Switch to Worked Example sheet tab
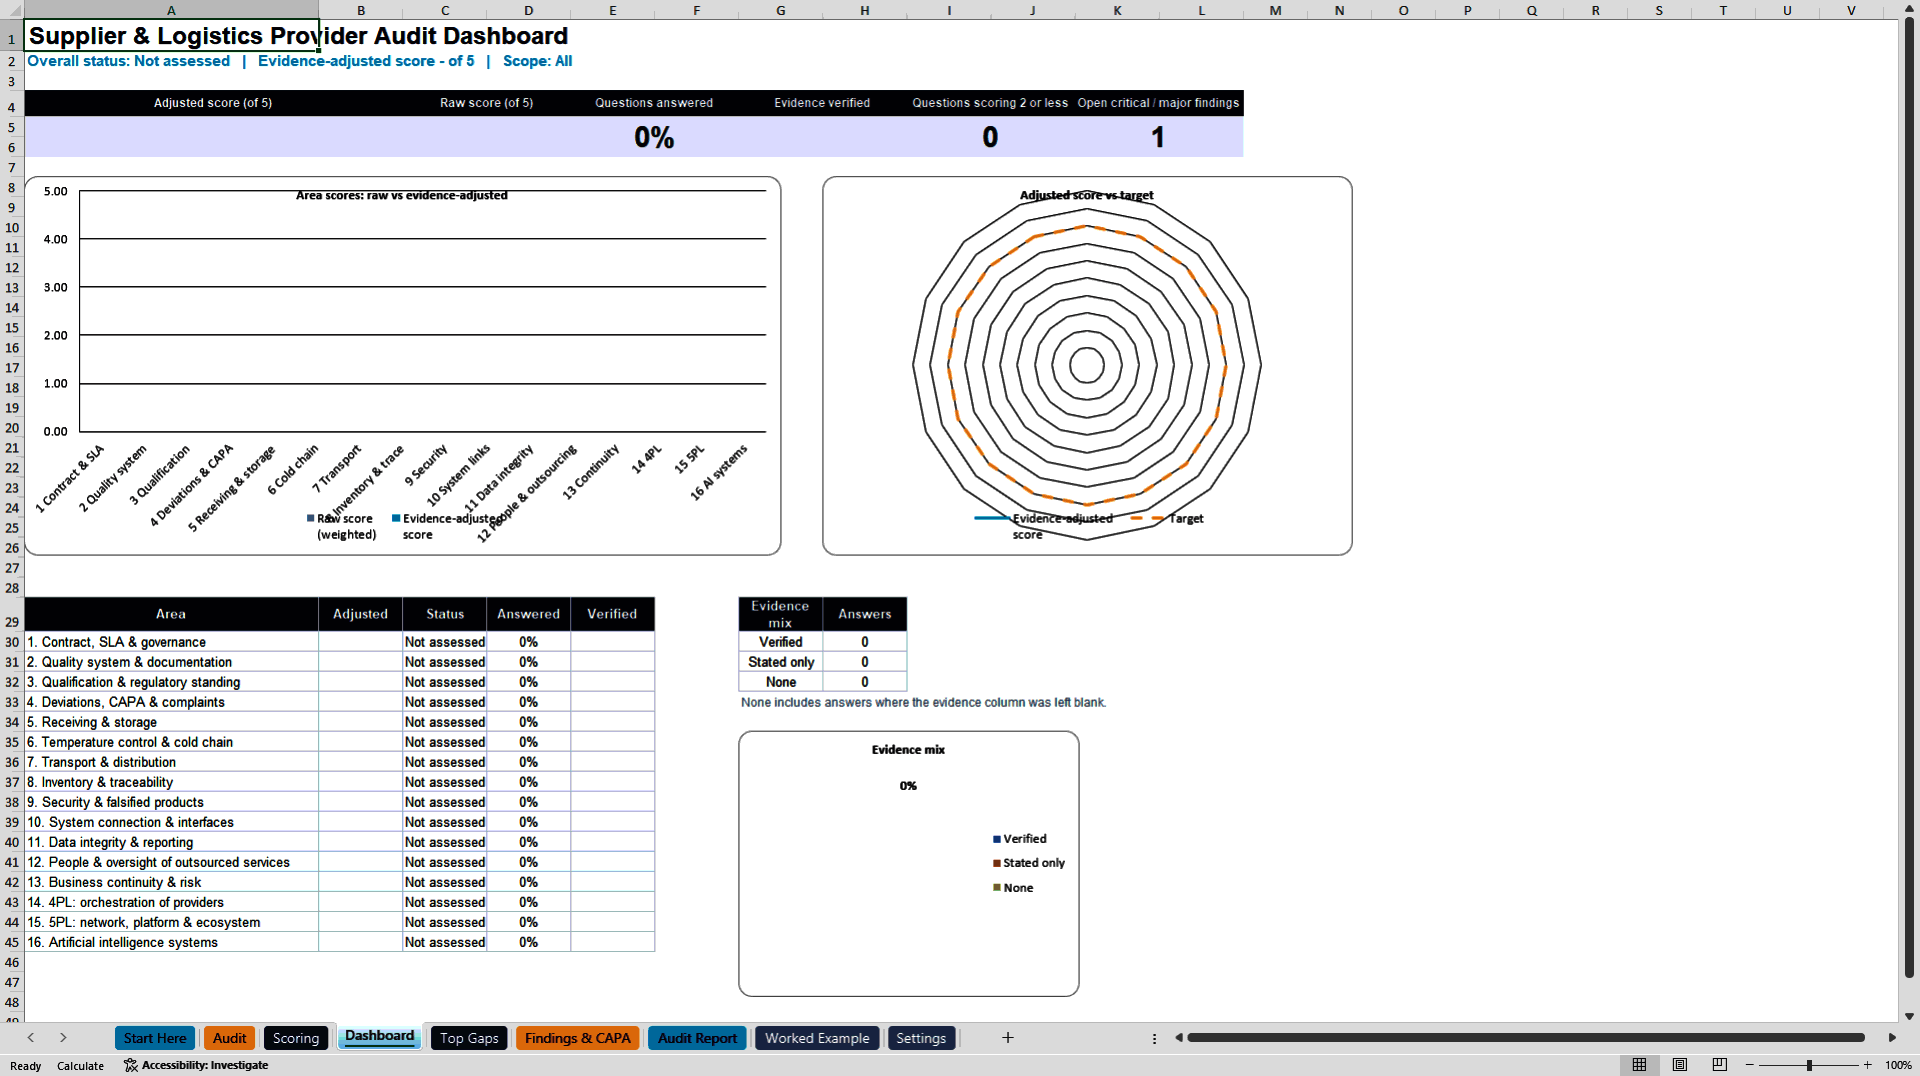 [x=817, y=1038]
